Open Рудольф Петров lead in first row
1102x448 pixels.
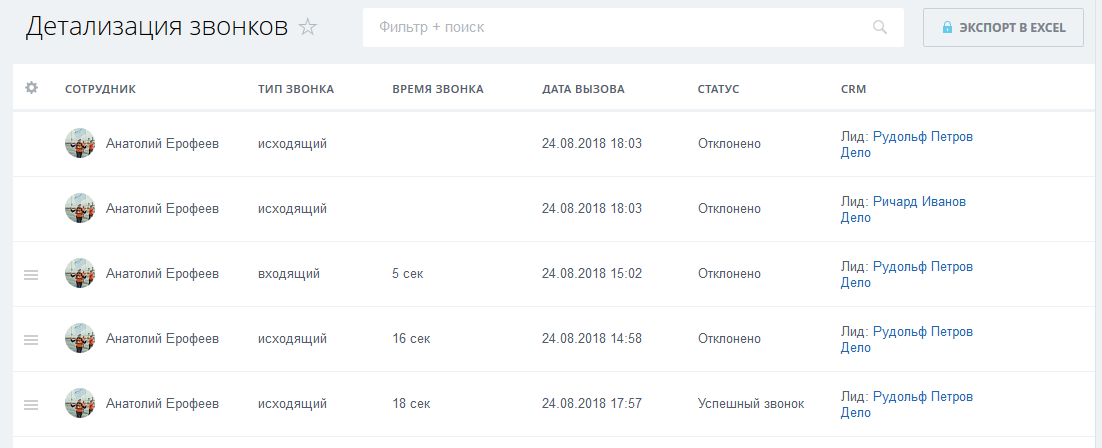[x=923, y=136]
